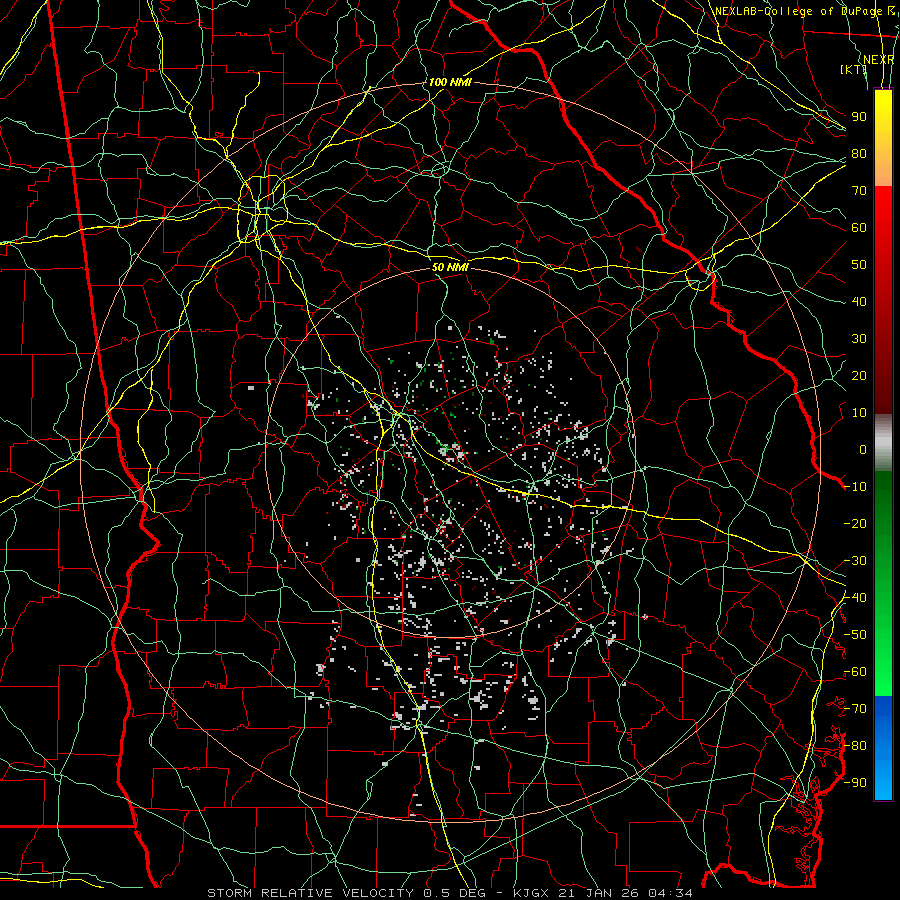Click the 100 NMI range ring label
Viewport: 900px width, 900px height.
point(450,82)
